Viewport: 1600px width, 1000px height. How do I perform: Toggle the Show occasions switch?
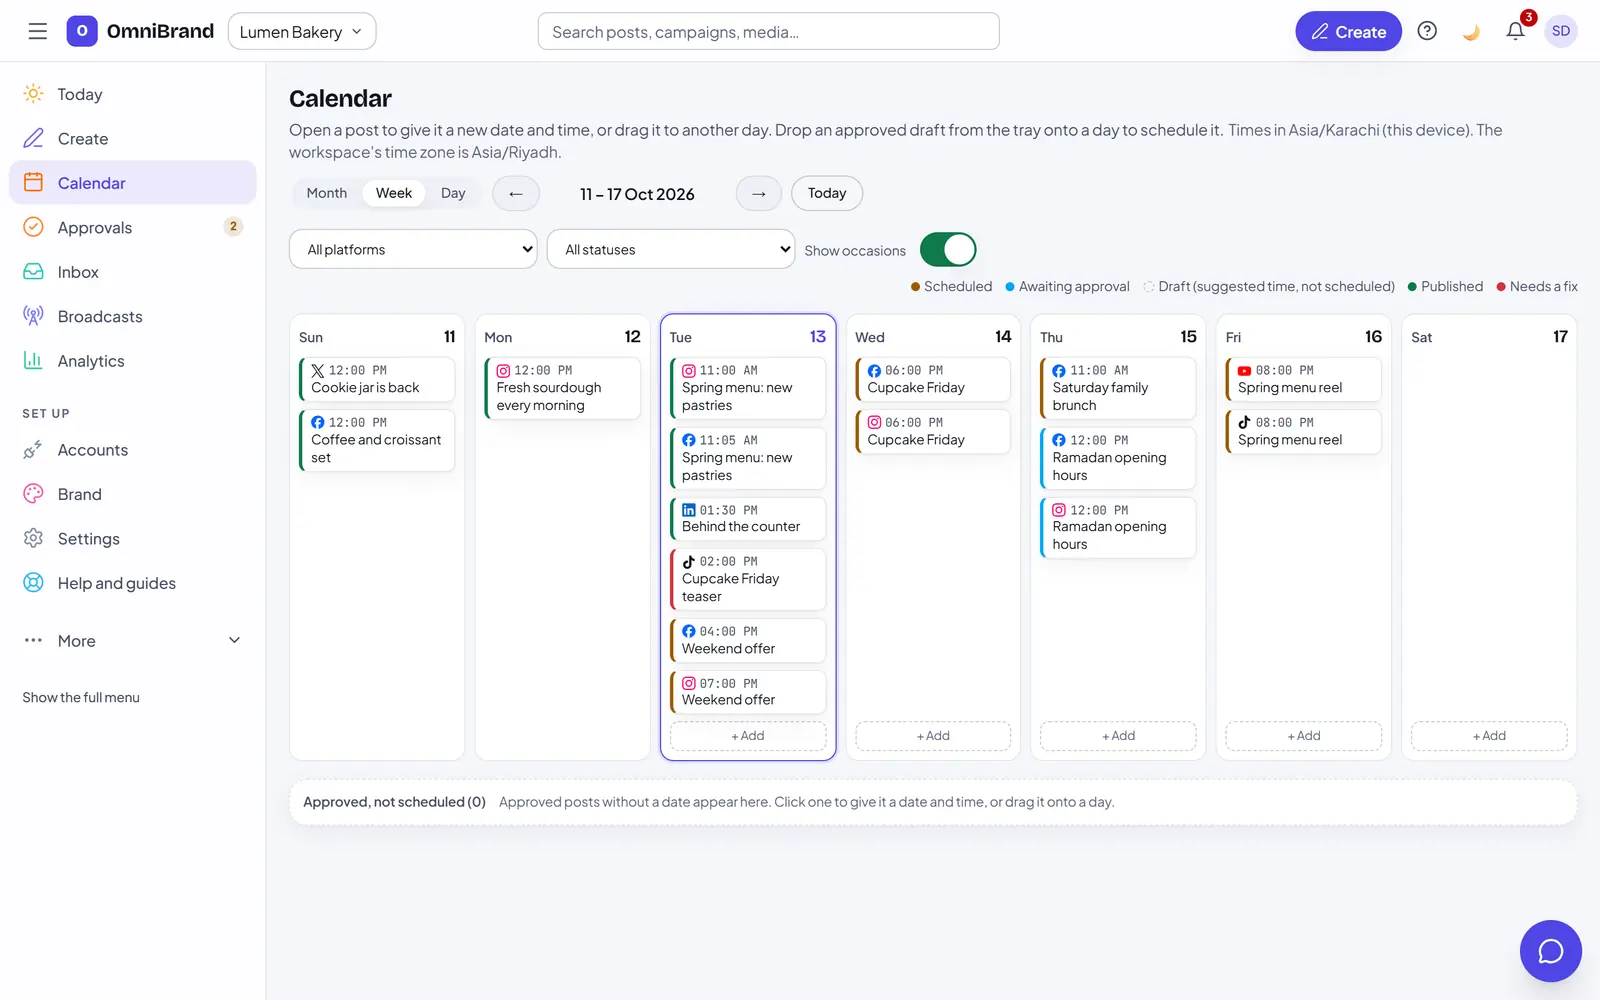tap(948, 250)
